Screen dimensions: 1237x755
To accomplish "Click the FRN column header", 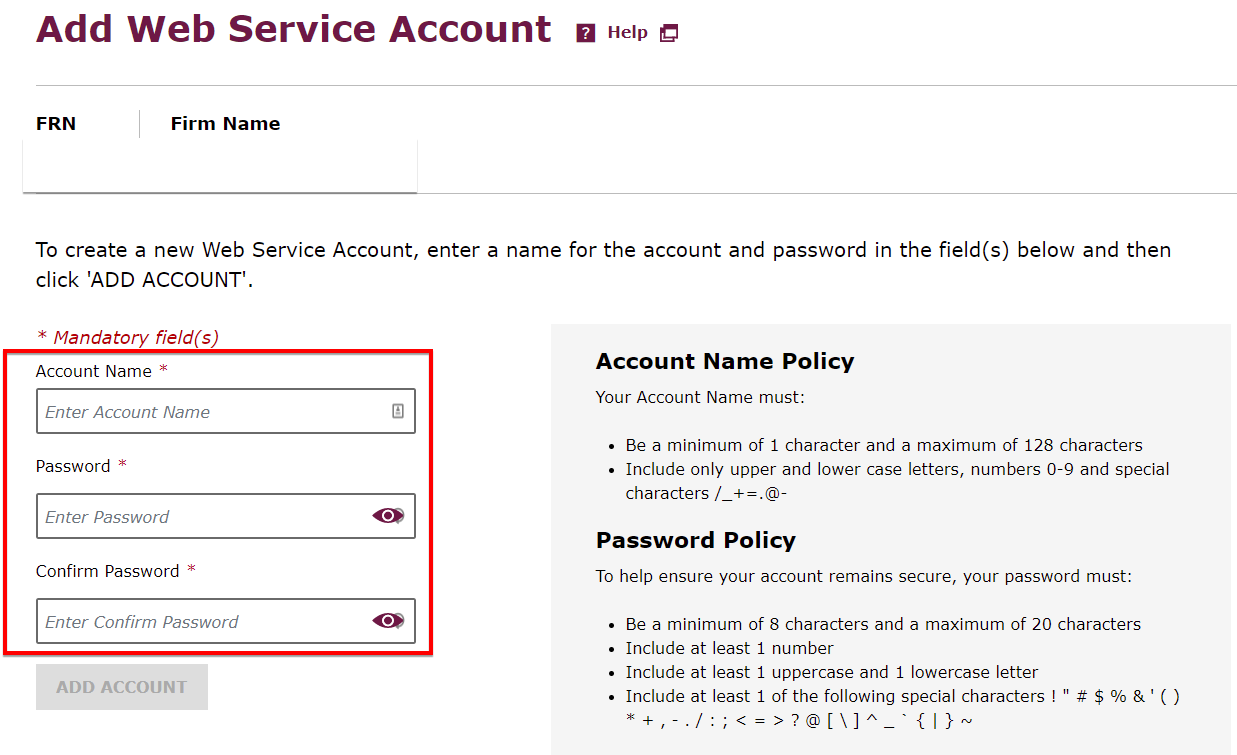I will click(x=56, y=124).
